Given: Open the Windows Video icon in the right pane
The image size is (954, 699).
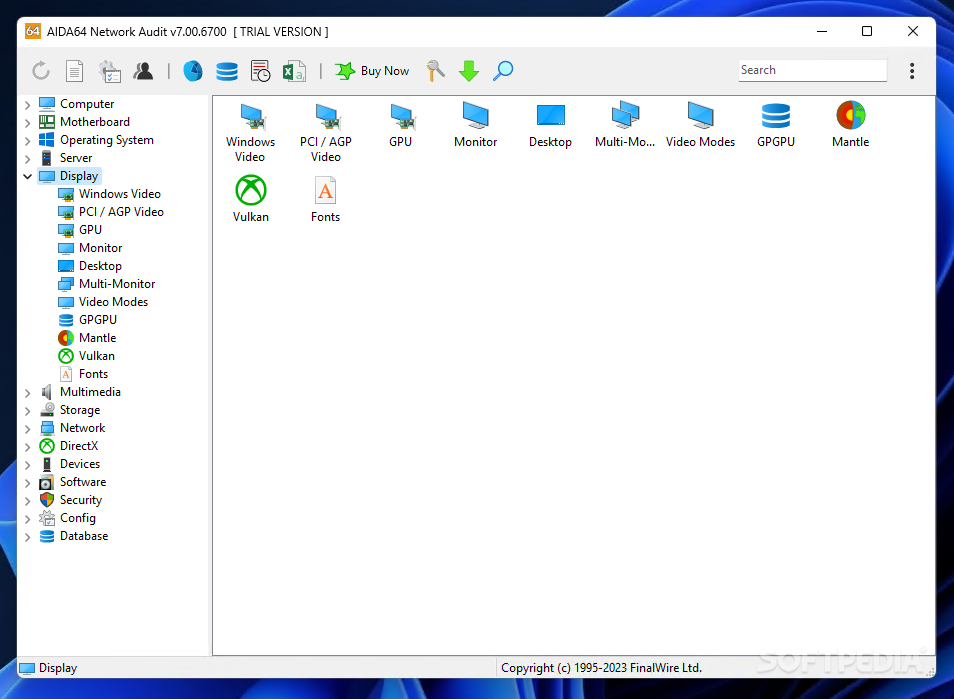Looking at the screenshot, I should coord(250,133).
